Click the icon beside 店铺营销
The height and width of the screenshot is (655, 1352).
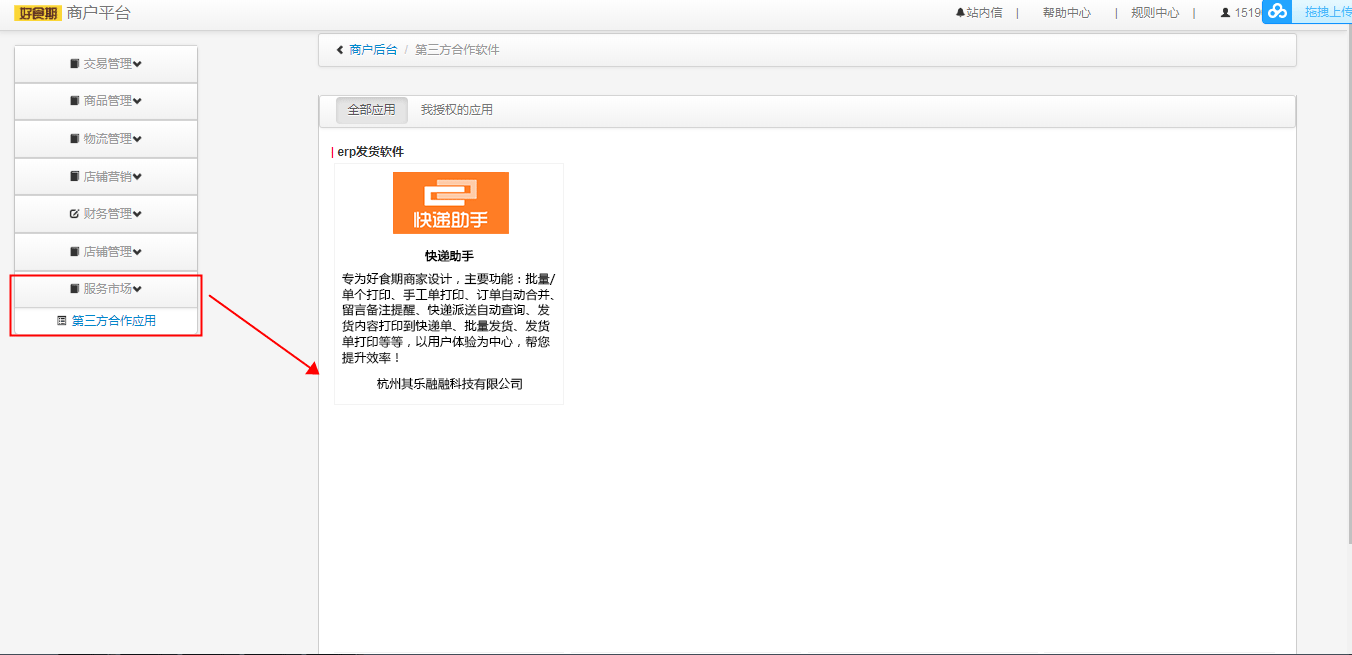click(x=75, y=176)
